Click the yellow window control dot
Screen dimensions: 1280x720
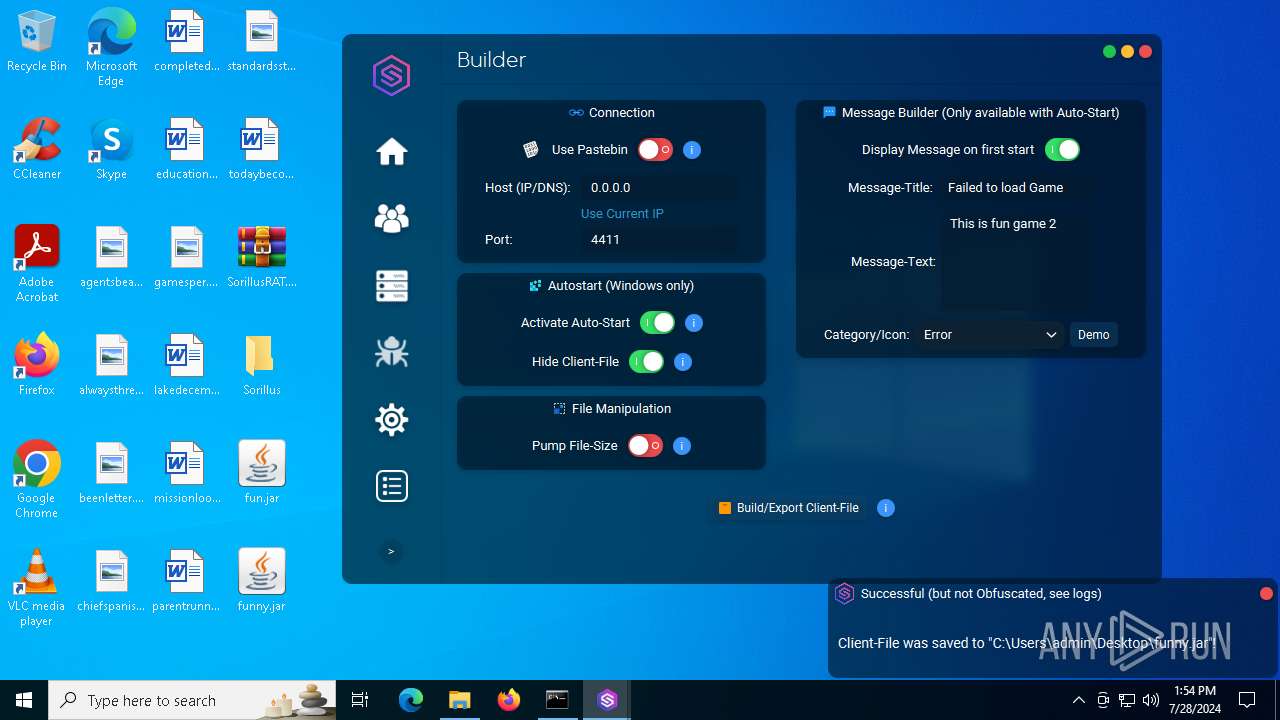click(x=1127, y=52)
